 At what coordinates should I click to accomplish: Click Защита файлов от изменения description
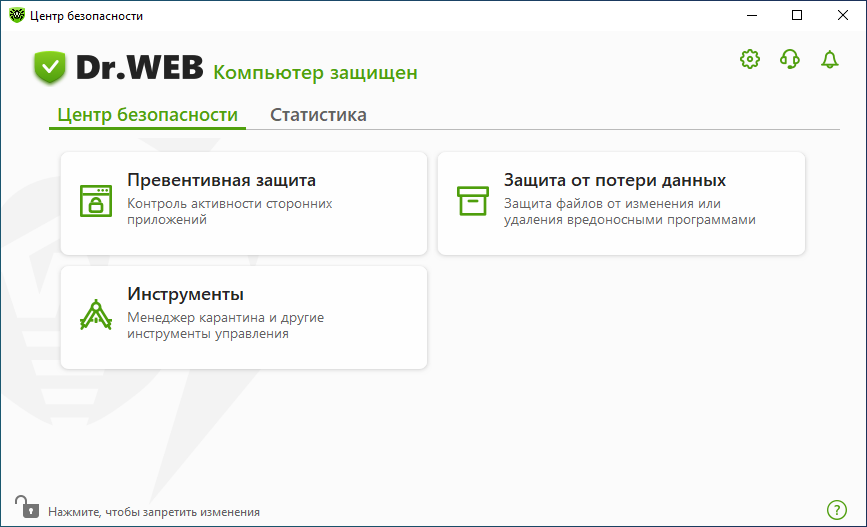click(x=629, y=212)
